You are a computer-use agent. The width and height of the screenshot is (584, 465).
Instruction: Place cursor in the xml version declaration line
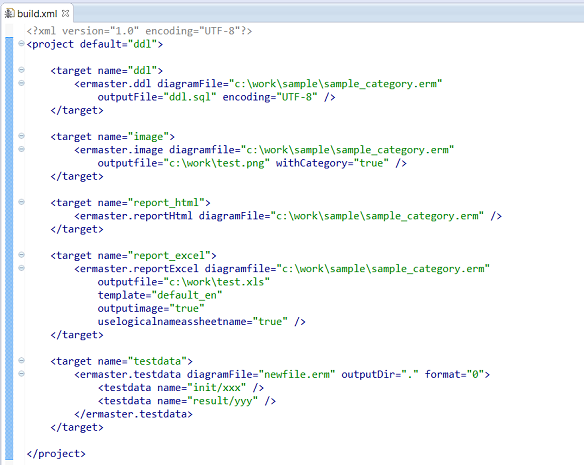(139, 31)
